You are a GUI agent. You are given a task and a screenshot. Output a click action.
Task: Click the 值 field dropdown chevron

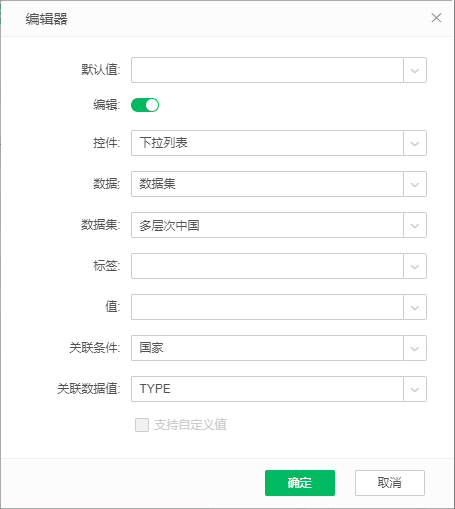(x=415, y=307)
